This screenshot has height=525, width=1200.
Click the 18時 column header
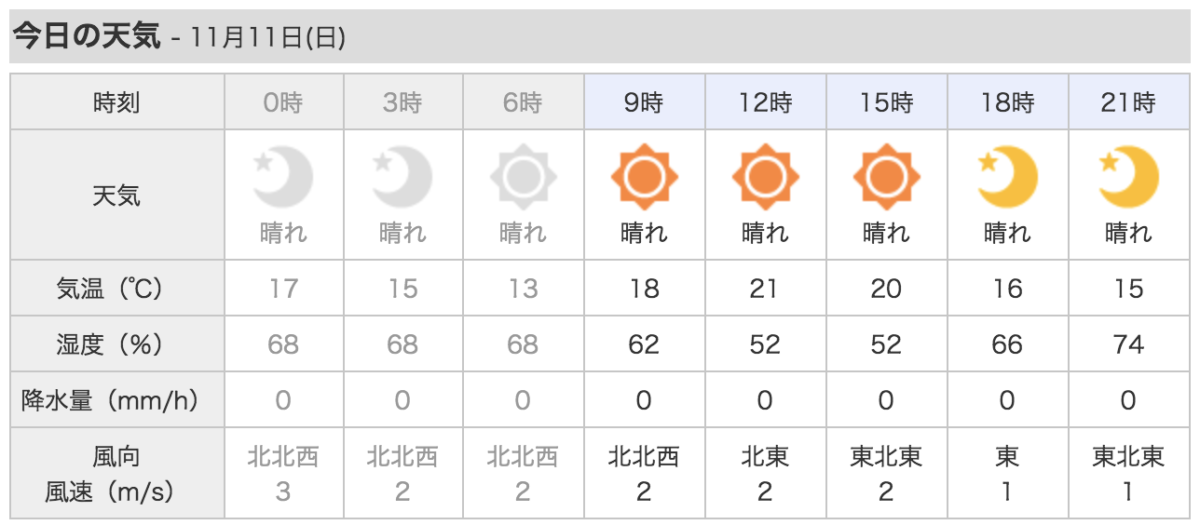tap(1007, 102)
